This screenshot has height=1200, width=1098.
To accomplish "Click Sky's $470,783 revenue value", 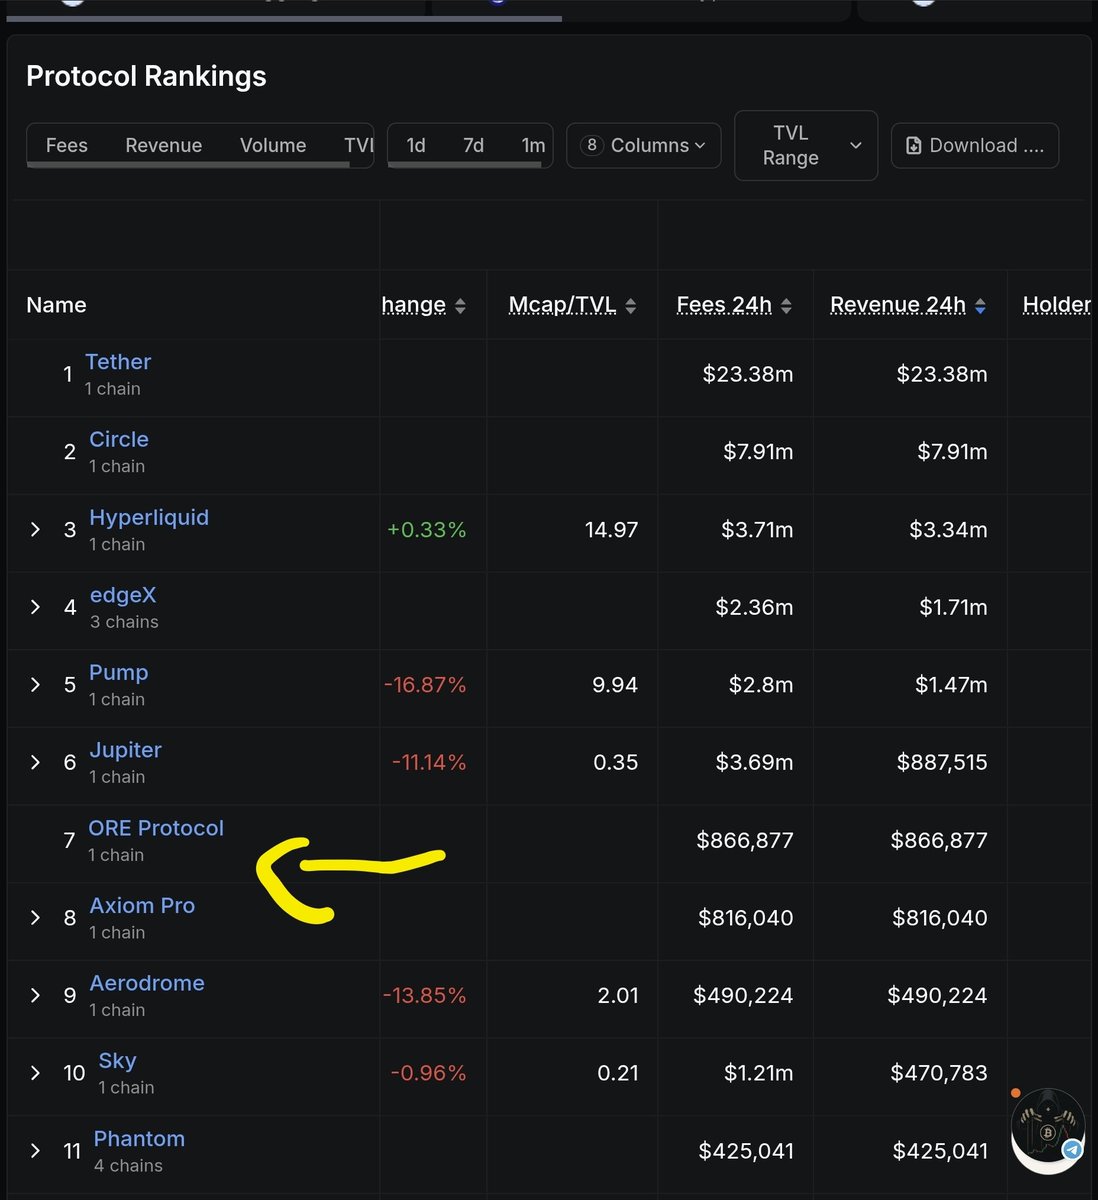I will (939, 1073).
